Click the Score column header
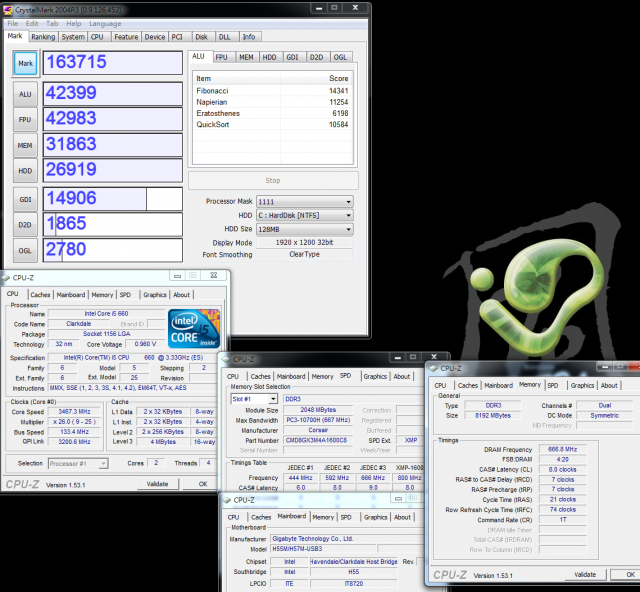This screenshot has width=640, height=592. click(x=317, y=78)
